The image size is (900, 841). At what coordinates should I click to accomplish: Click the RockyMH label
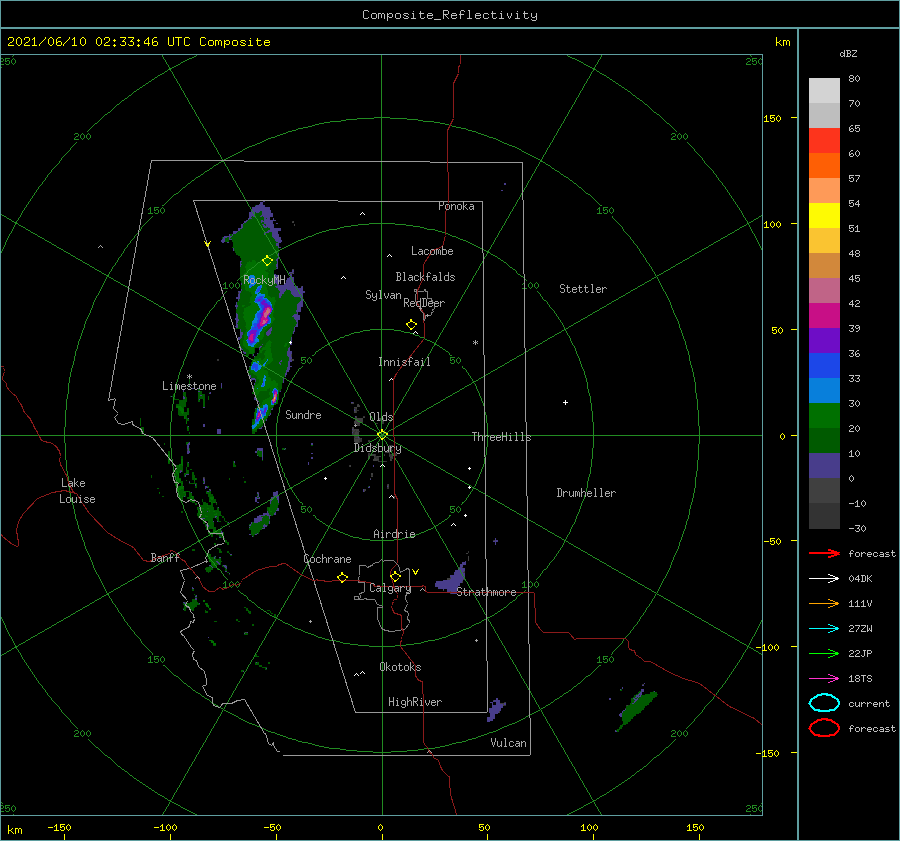264,280
